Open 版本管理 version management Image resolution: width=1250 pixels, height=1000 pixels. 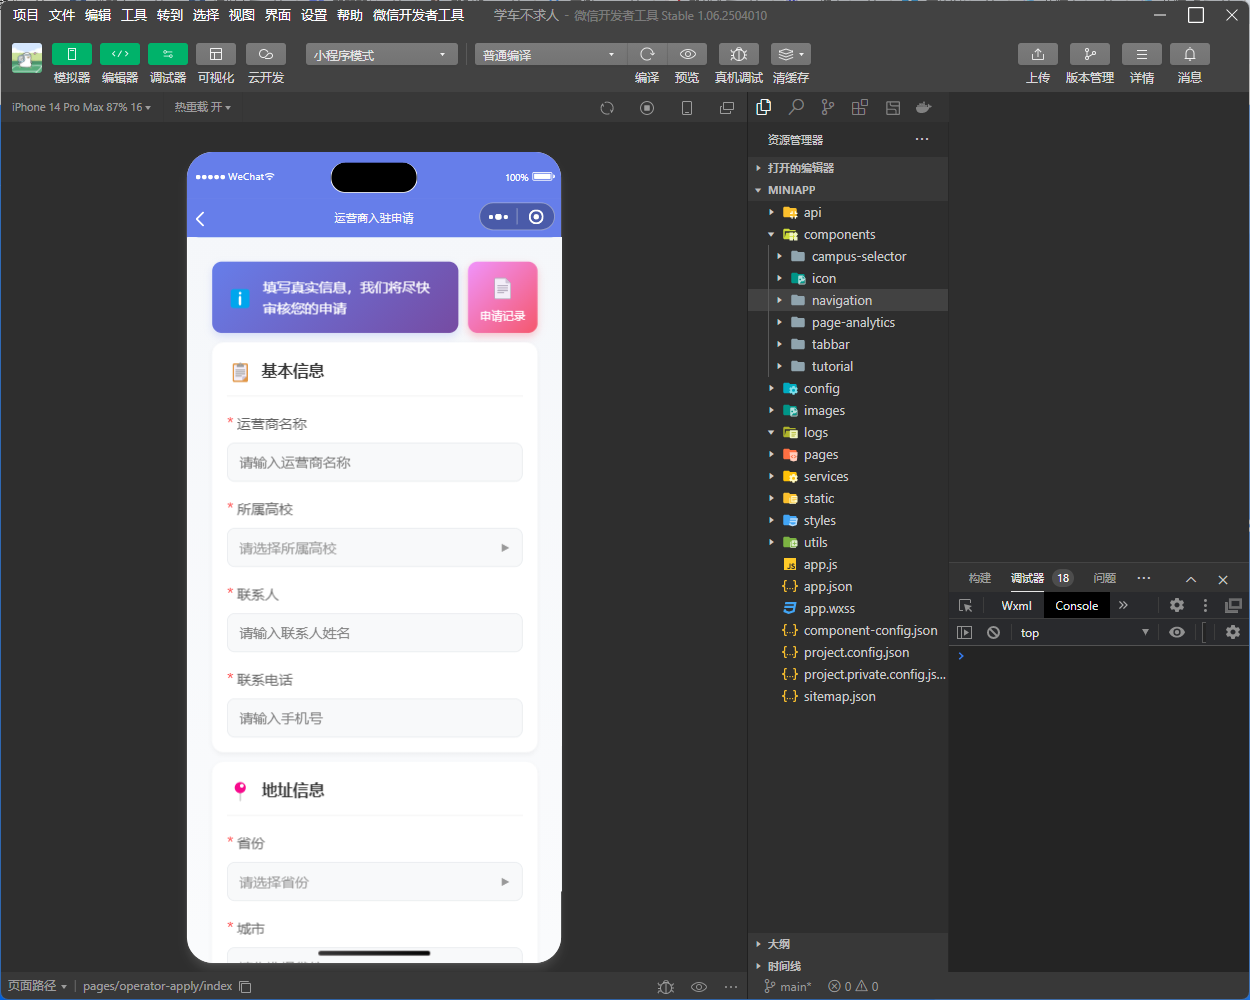pos(1089,54)
